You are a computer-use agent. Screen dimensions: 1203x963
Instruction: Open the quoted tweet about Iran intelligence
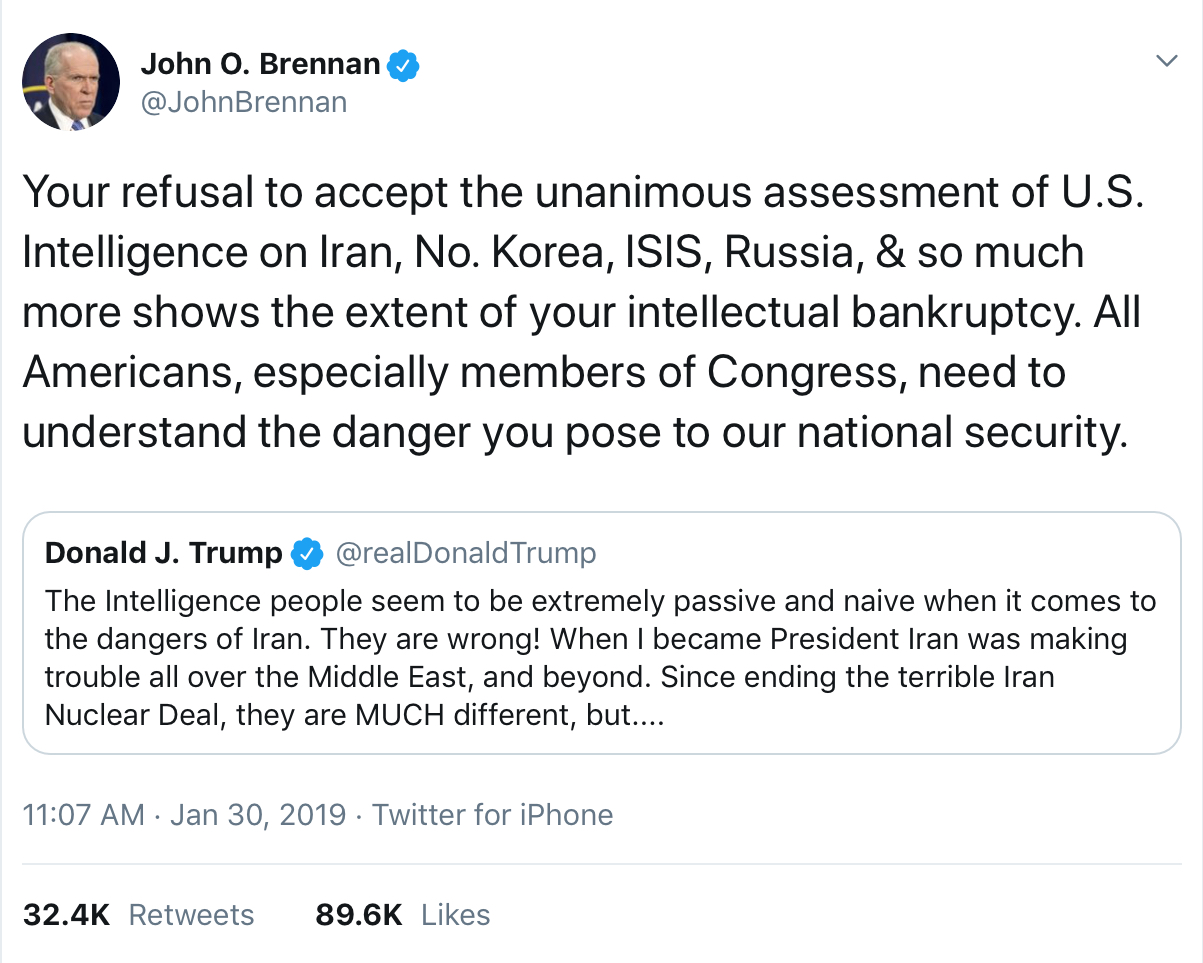point(602,633)
